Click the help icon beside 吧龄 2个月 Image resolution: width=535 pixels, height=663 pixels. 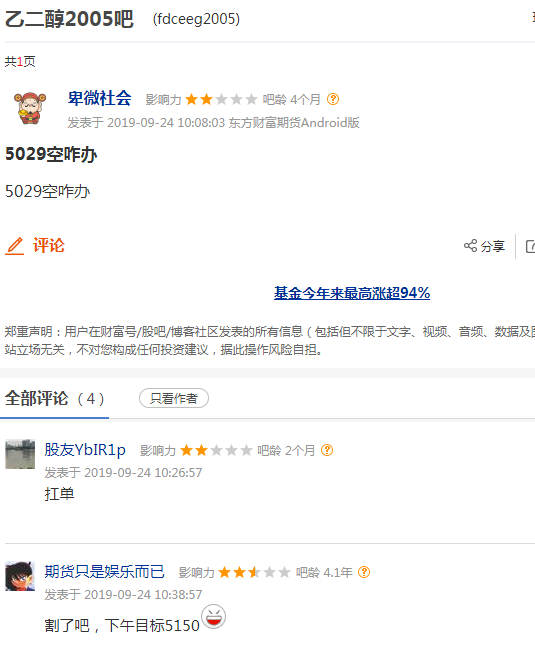(327, 450)
